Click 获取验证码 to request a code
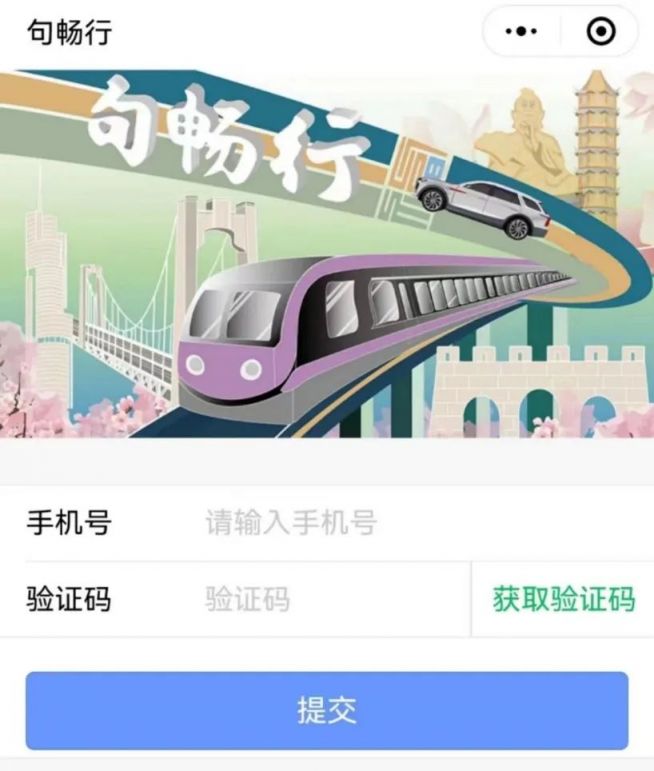Viewport: 654px width, 771px height. [564, 599]
